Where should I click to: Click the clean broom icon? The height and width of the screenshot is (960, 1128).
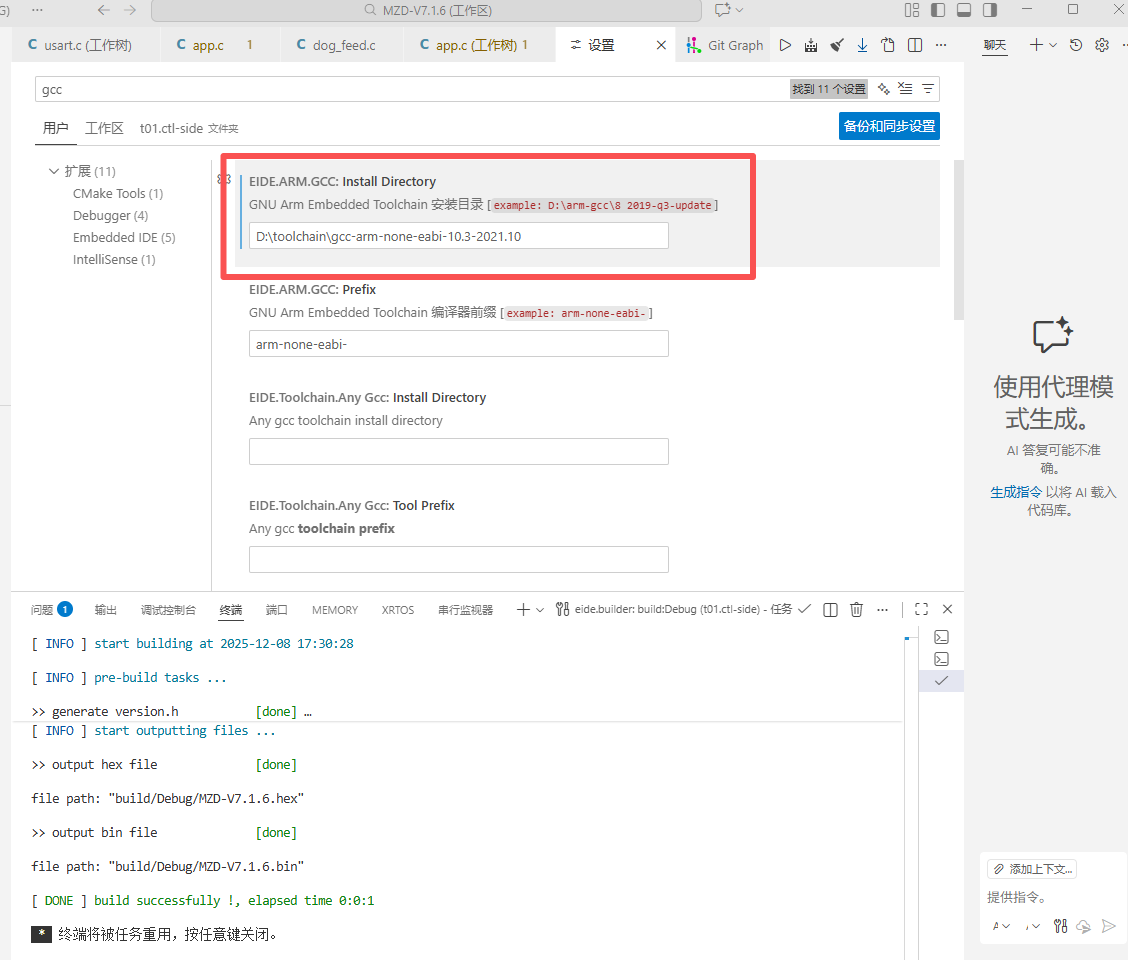tap(837, 45)
